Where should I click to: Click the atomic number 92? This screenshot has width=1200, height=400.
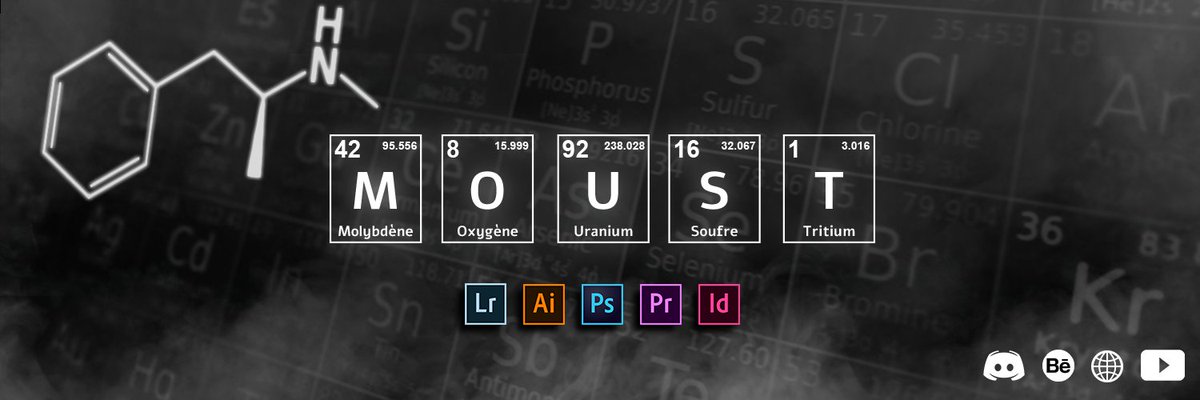(x=575, y=149)
